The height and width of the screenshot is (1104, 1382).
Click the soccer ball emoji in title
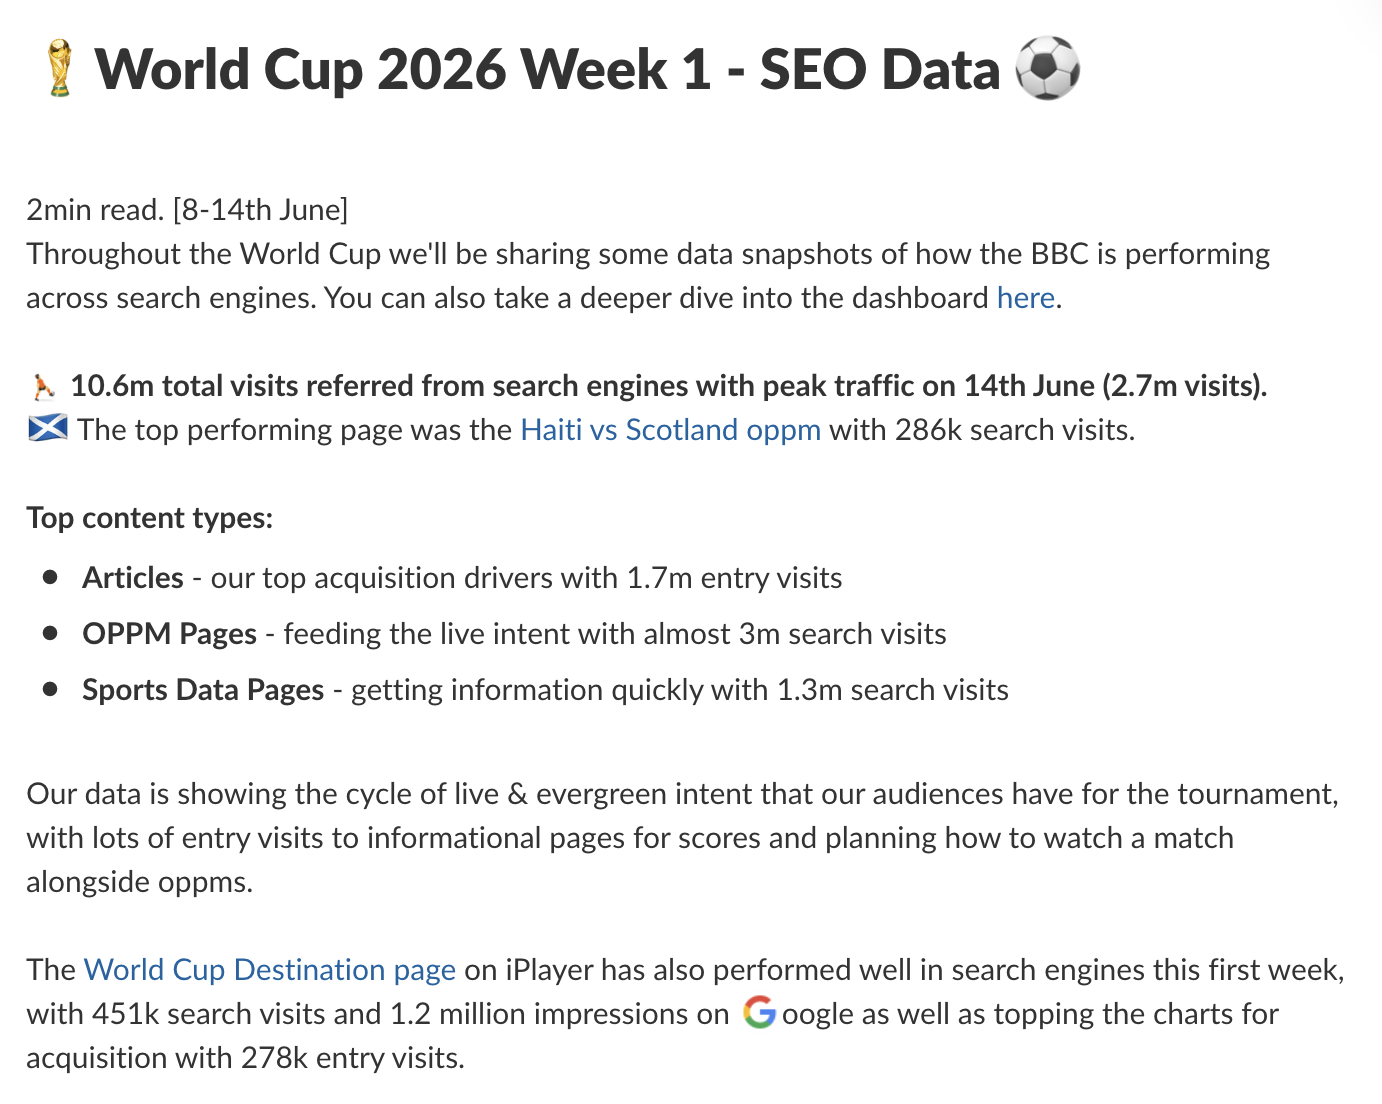1047,68
